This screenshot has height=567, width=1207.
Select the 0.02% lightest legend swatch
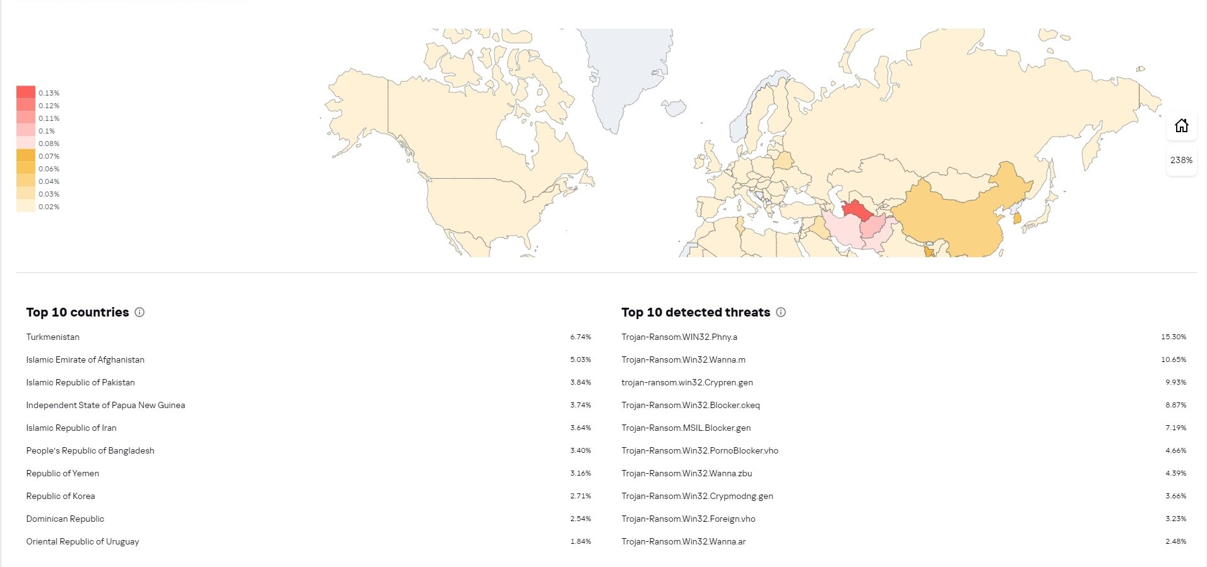coord(26,207)
